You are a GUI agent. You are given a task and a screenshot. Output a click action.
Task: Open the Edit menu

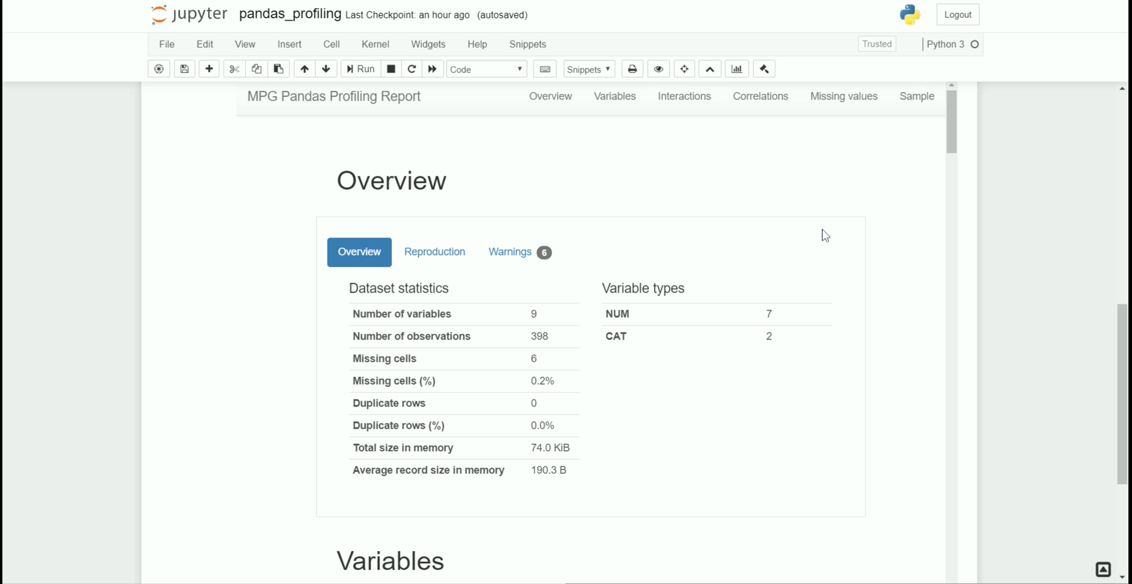click(204, 44)
